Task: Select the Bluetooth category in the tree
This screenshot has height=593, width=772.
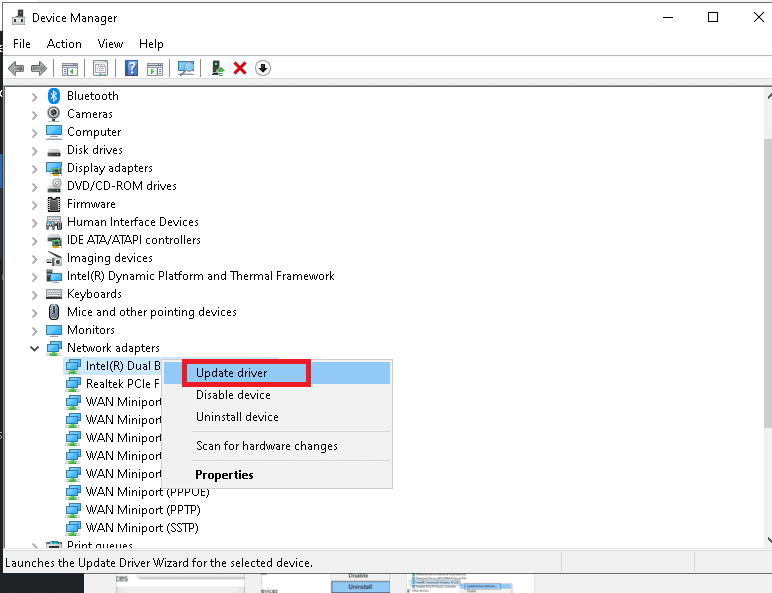Action: click(92, 96)
